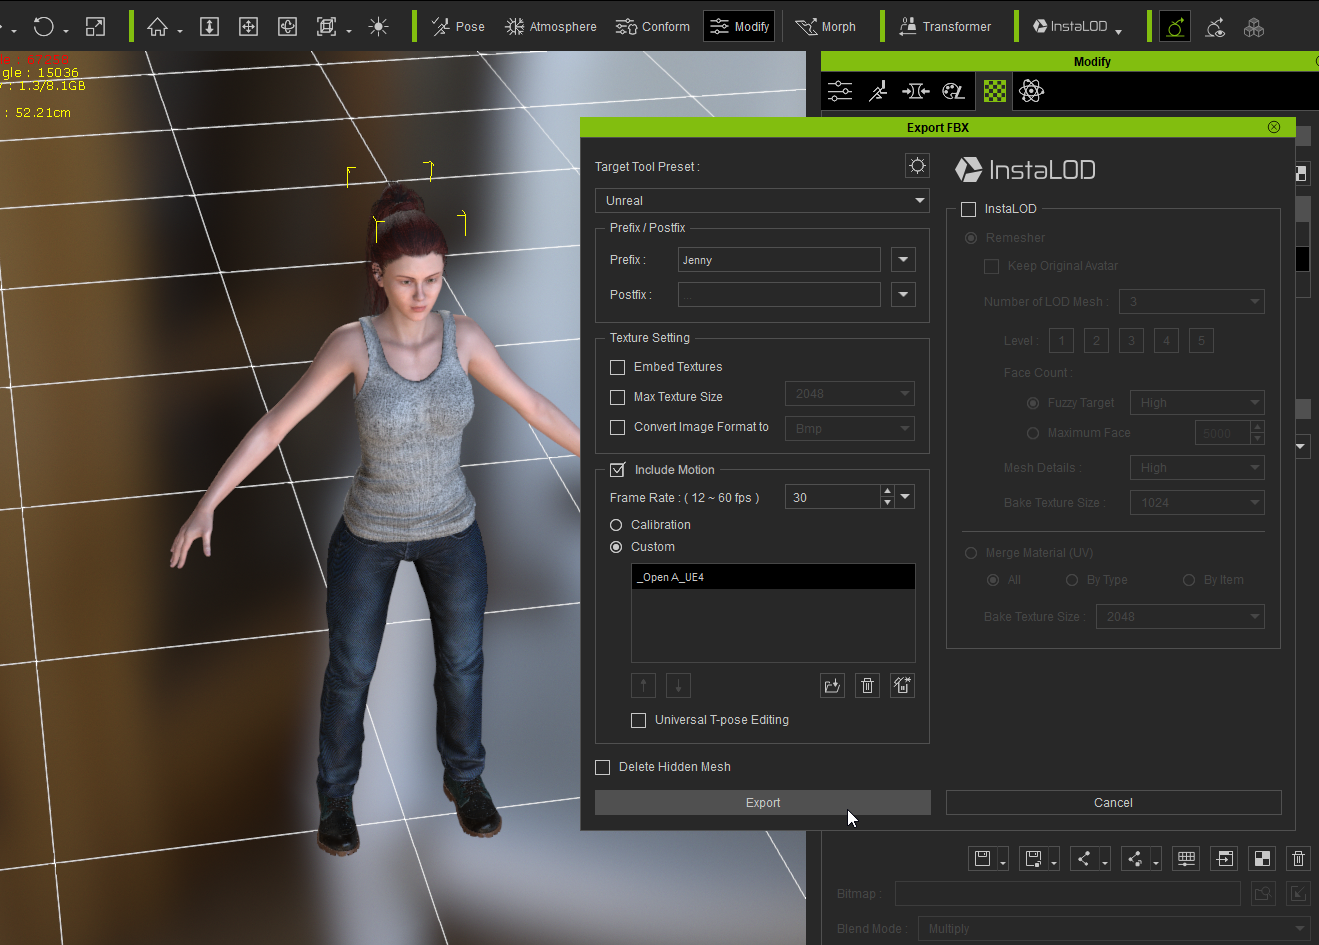Viewport: 1319px width, 945px height.
Task: Expand the Prefix dropdown arrow
Action: 903,260
